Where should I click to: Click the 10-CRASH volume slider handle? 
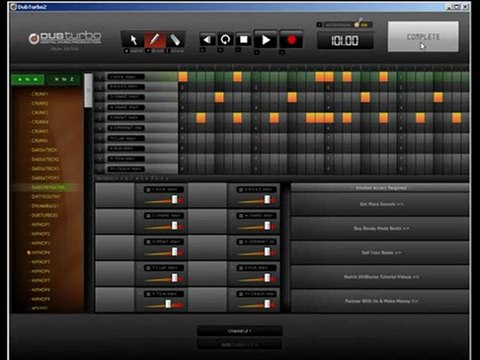267,304
